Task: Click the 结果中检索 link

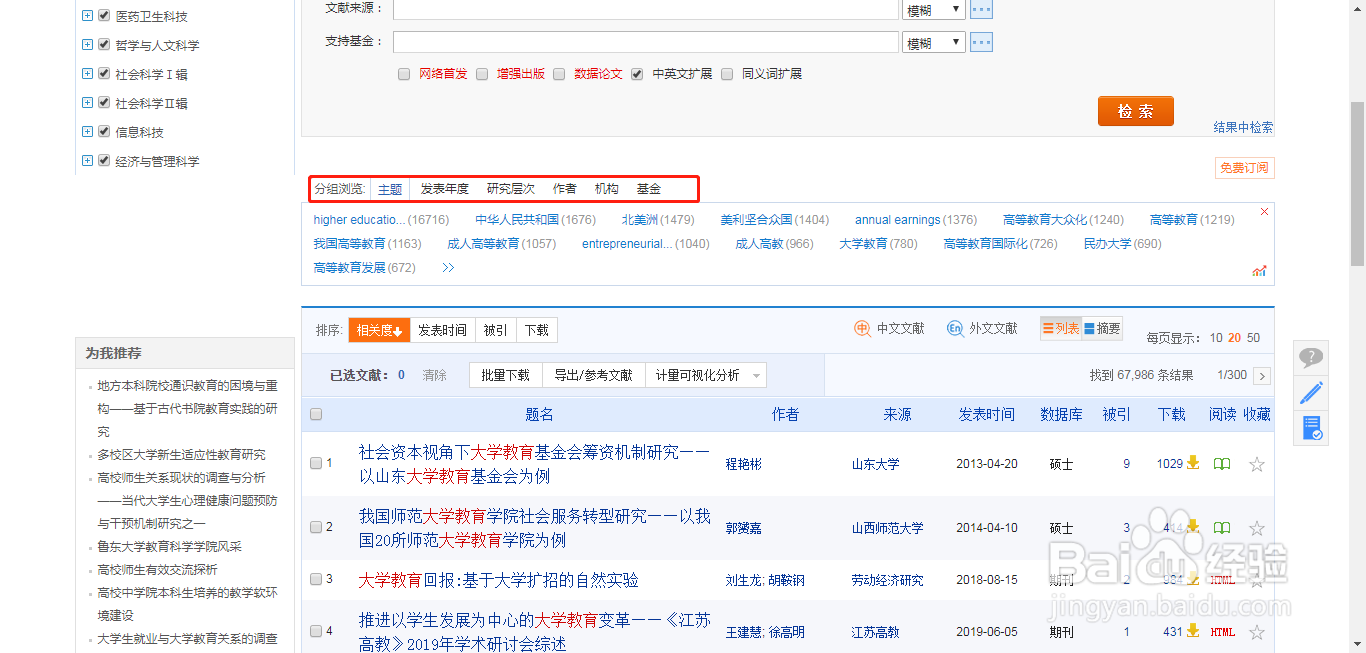Action: (1244, 127)
